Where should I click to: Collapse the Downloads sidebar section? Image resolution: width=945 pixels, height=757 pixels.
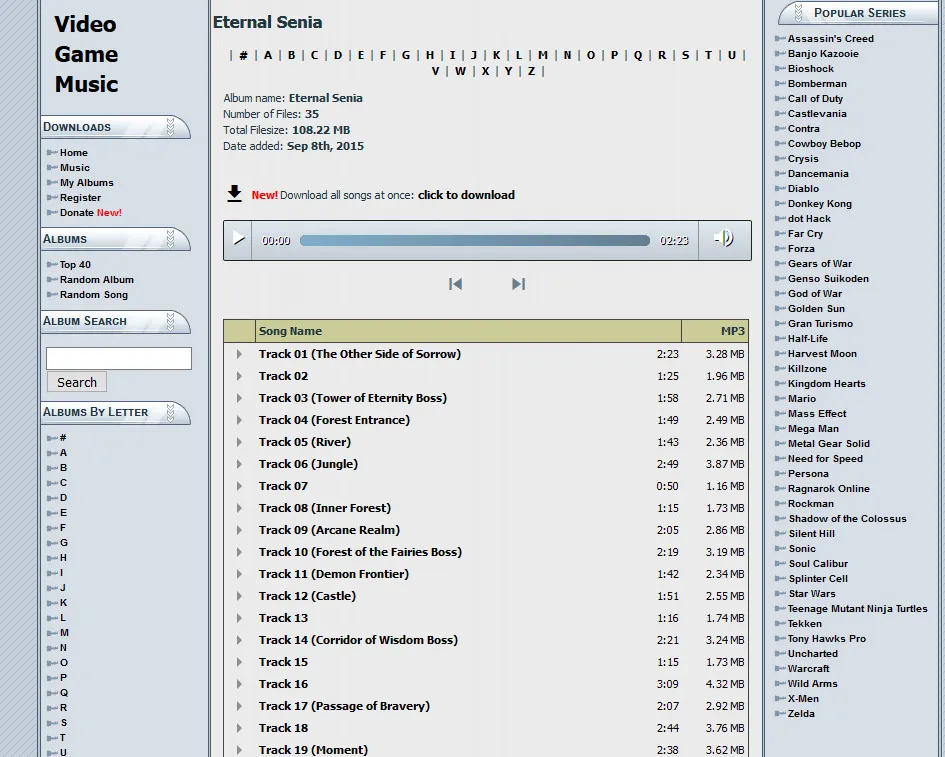click(x=171, y=127)
